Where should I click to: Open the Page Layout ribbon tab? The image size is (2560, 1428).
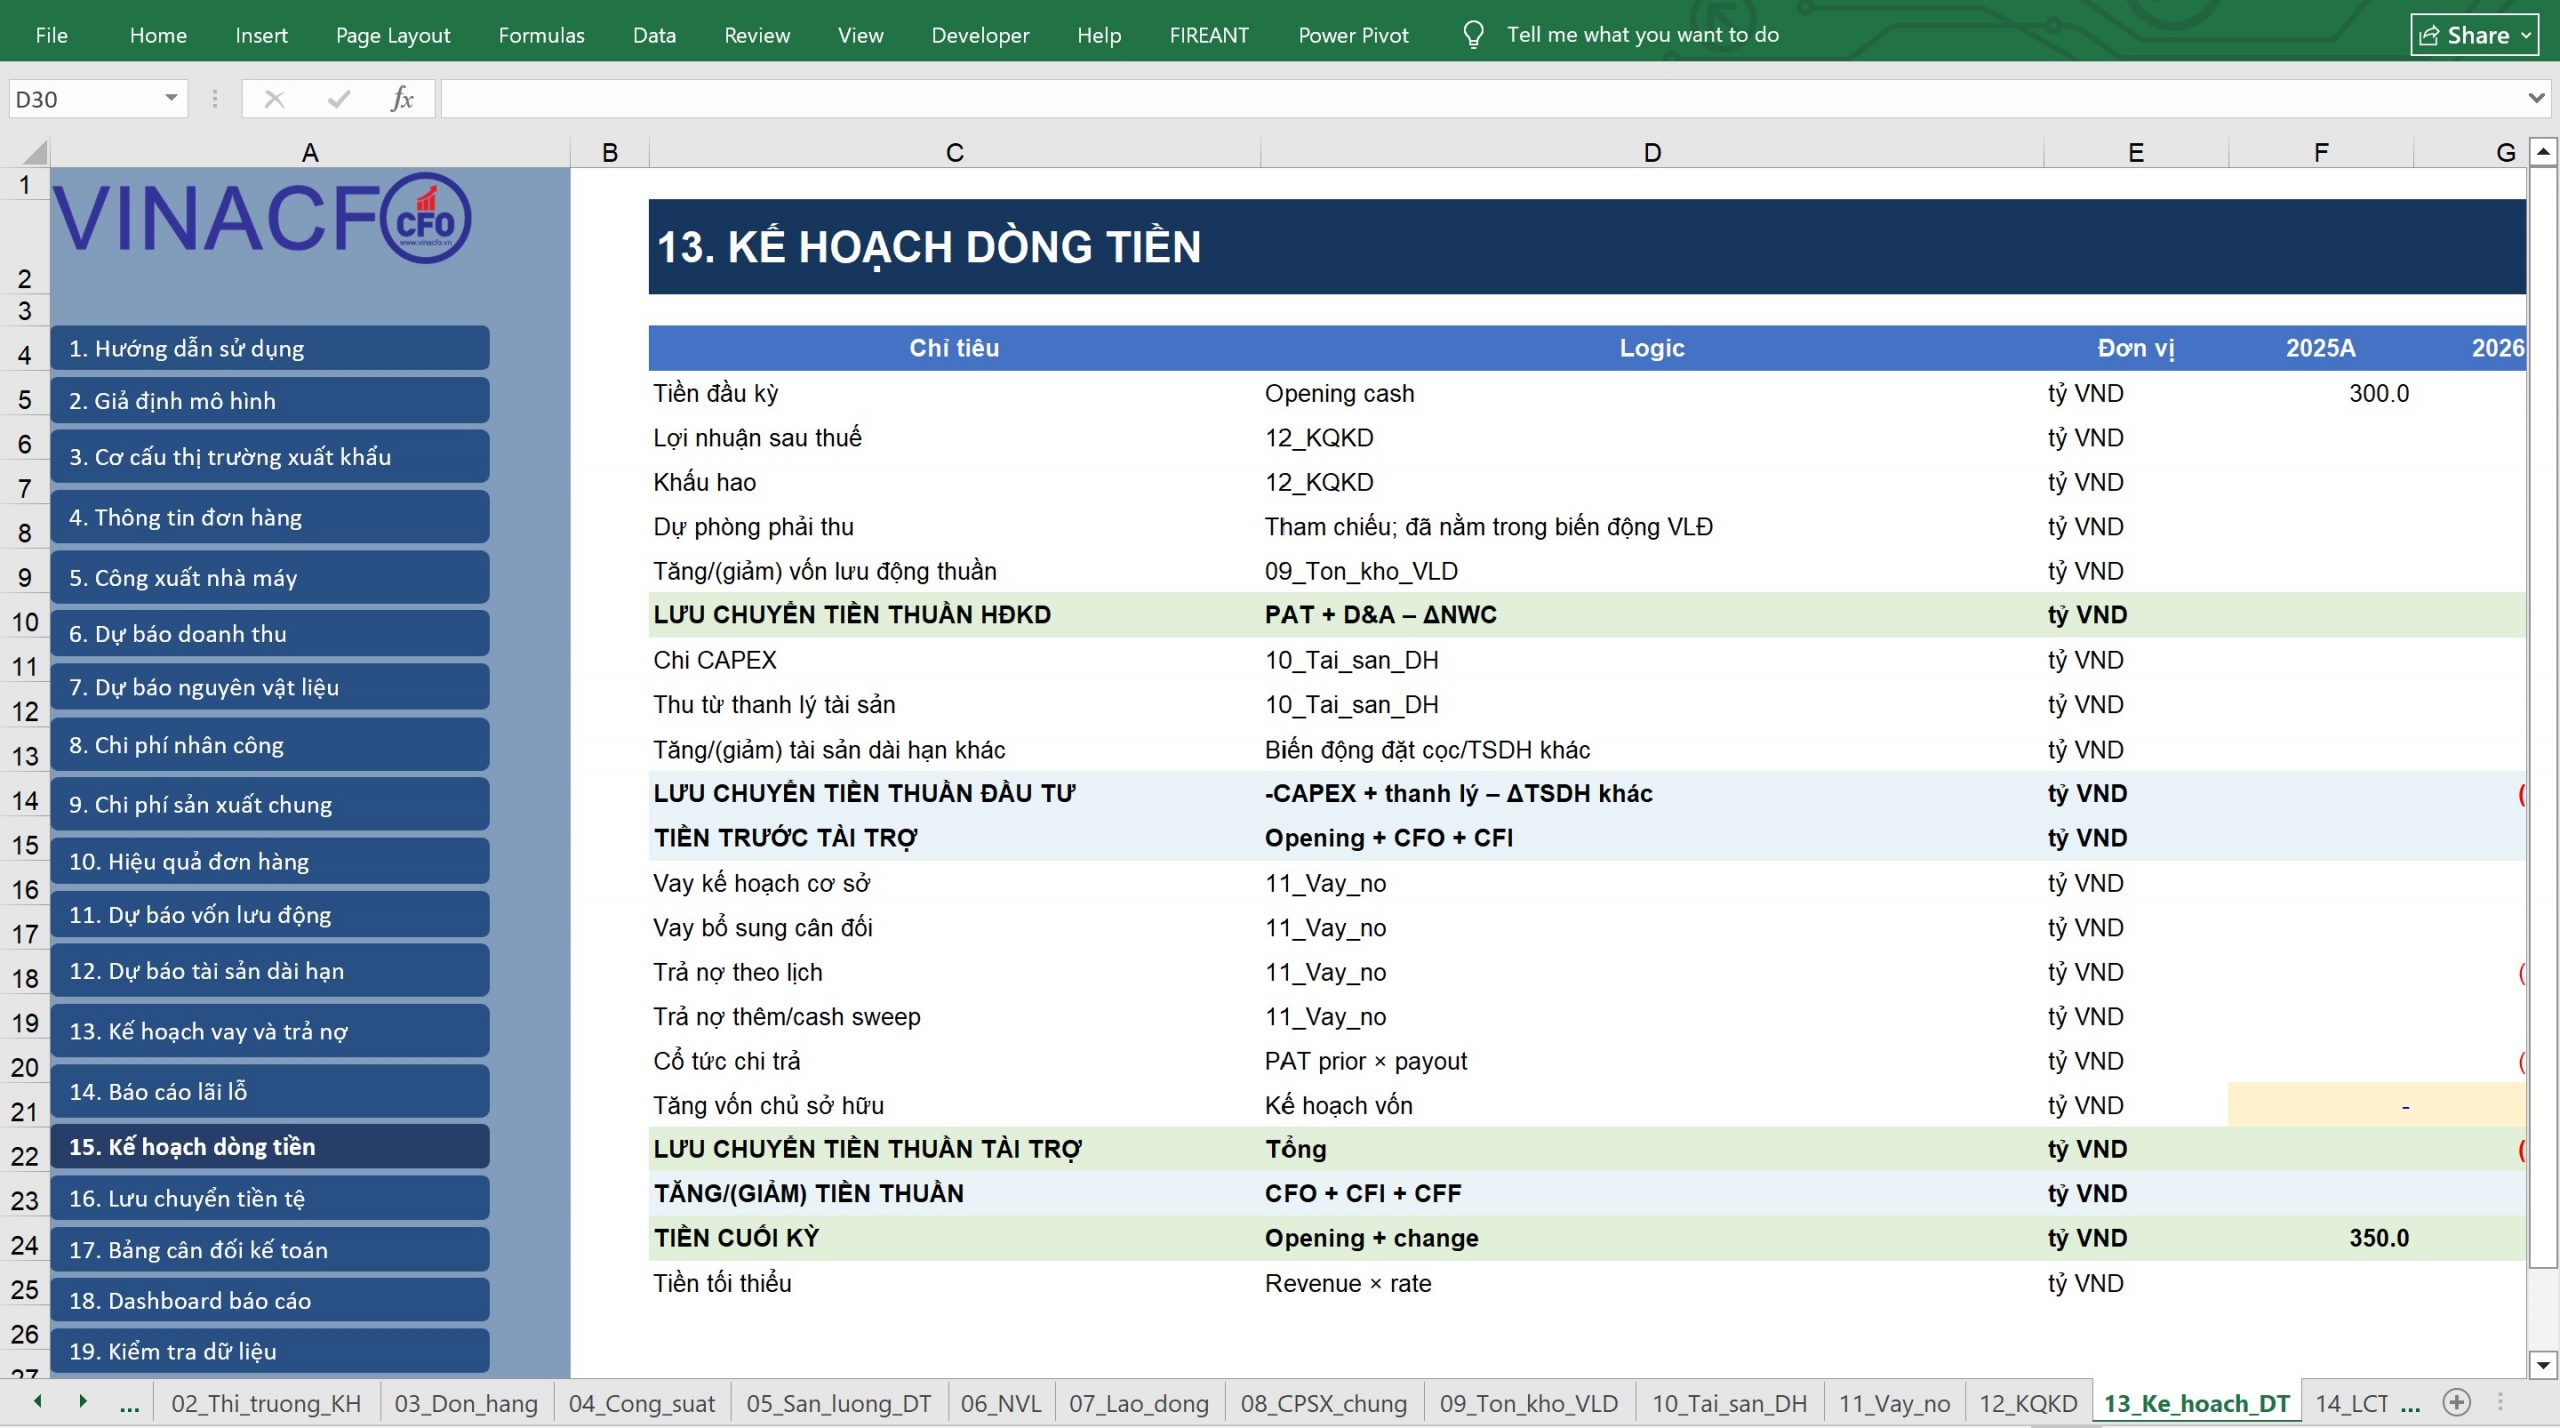tap(393, 35)
